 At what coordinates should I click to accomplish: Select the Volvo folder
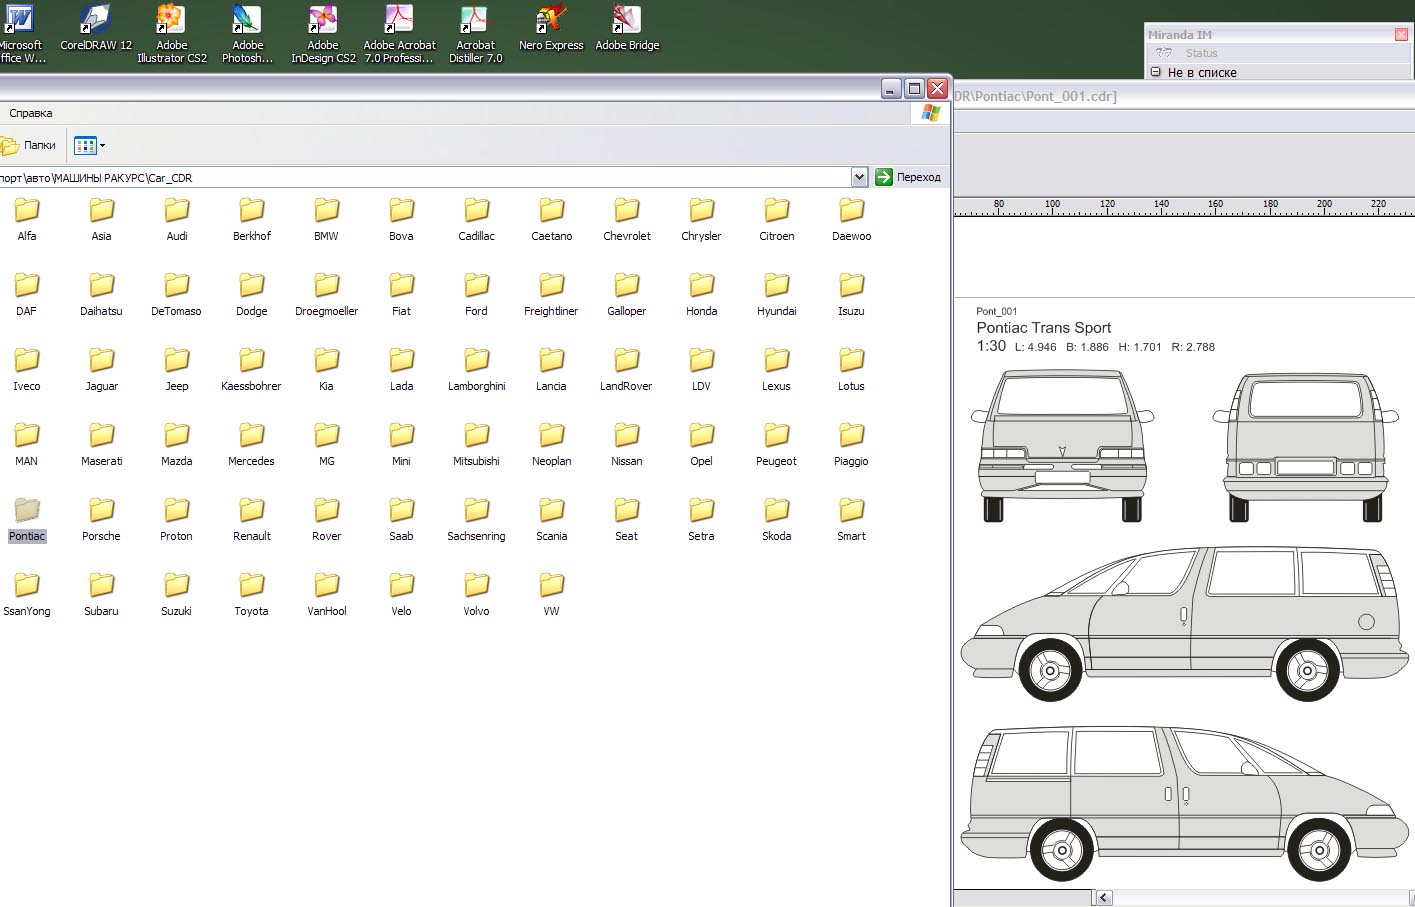[x=476, y=596]
